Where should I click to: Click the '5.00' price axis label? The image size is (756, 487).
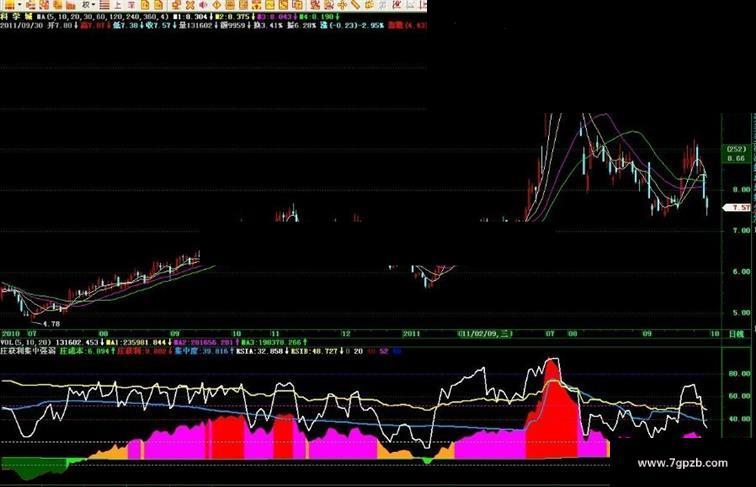click(x=741, y=312)
